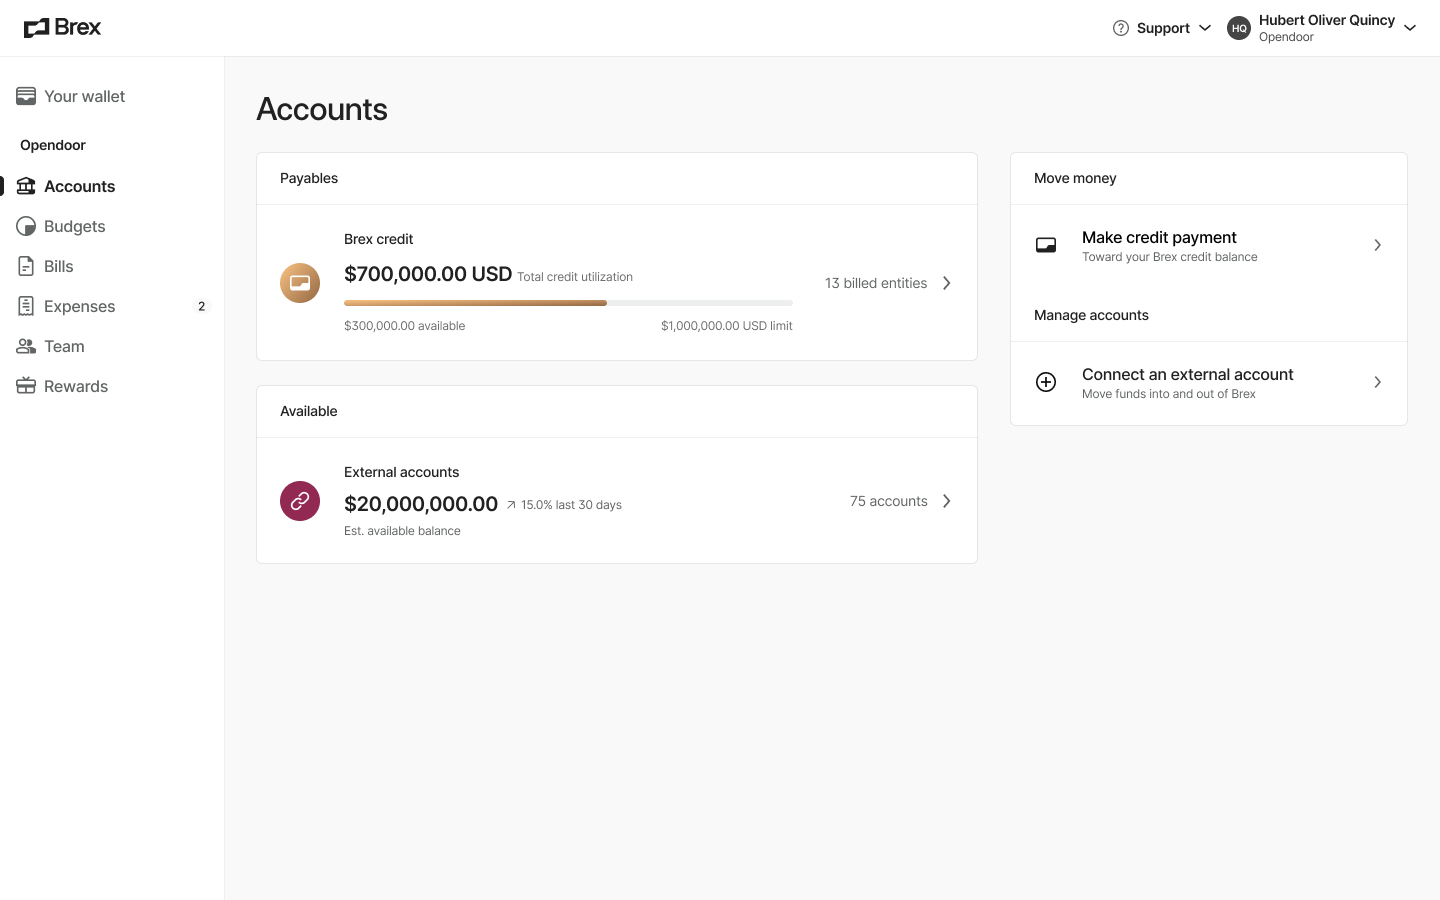Click the Connect external account chevron

pyautogui.click(x=1377, y=382)
